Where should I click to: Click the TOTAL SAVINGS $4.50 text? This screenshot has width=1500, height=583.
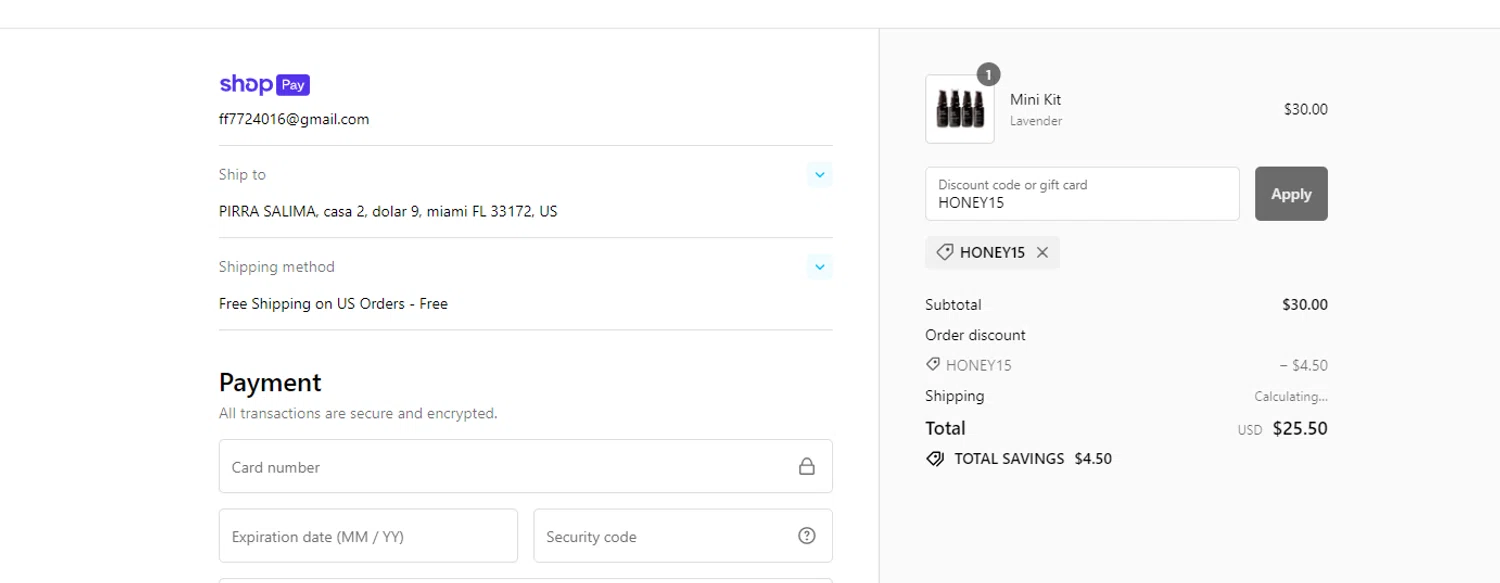point(1033,459)
